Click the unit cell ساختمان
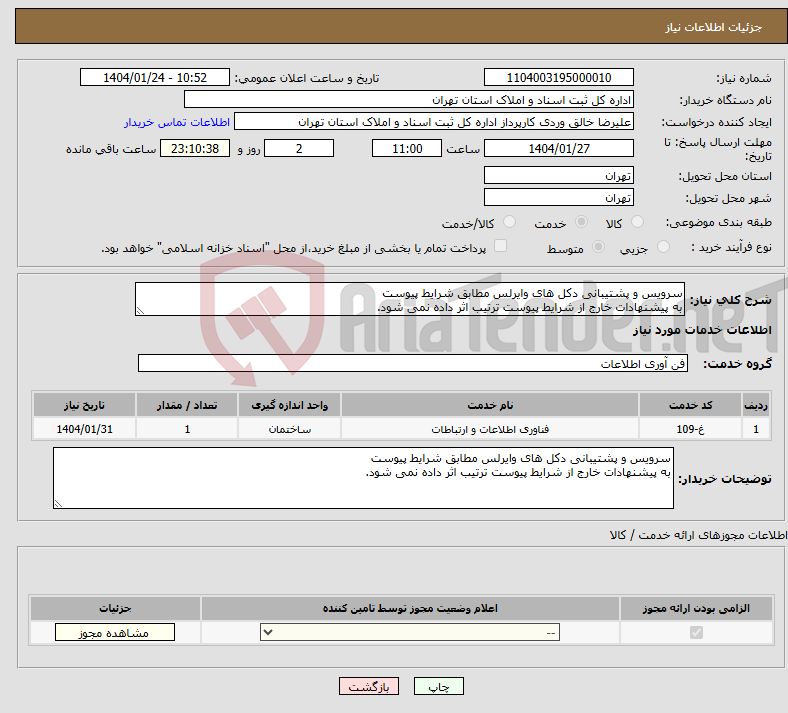The width and height of the screenshot is (788, 713). (289, 429)
